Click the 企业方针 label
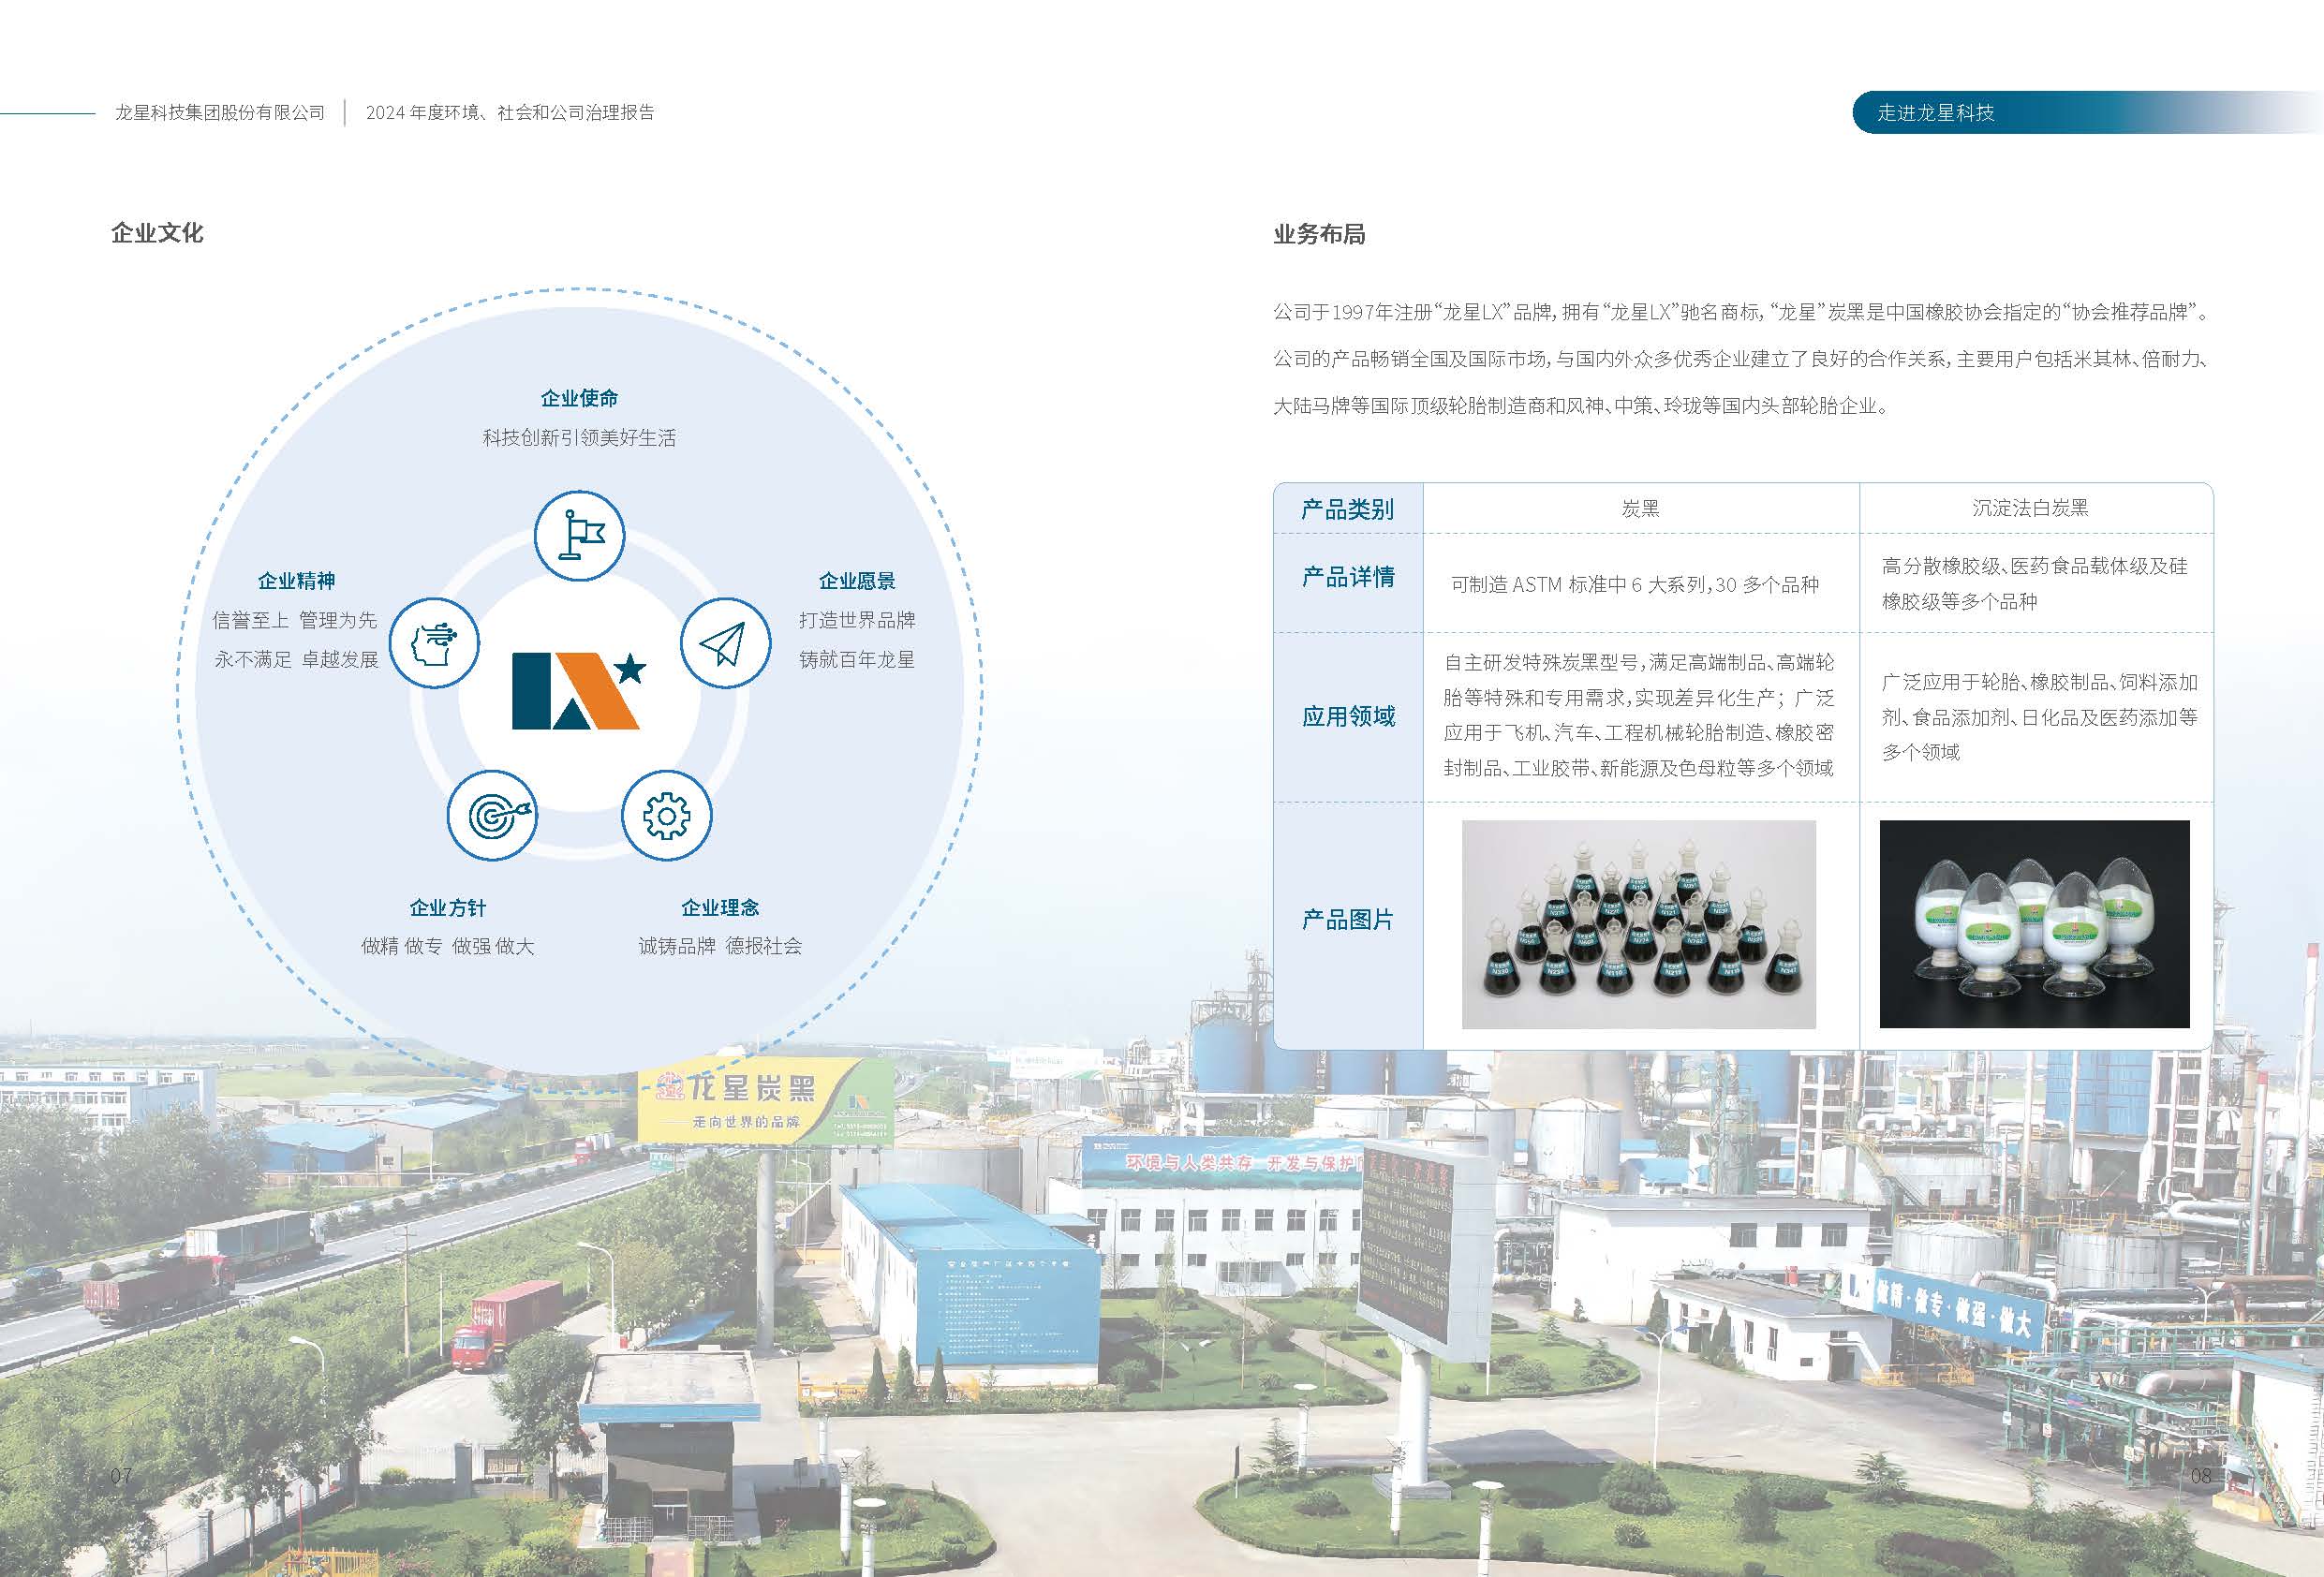This screenshot has height=1577, width=2324. point(447,908)
